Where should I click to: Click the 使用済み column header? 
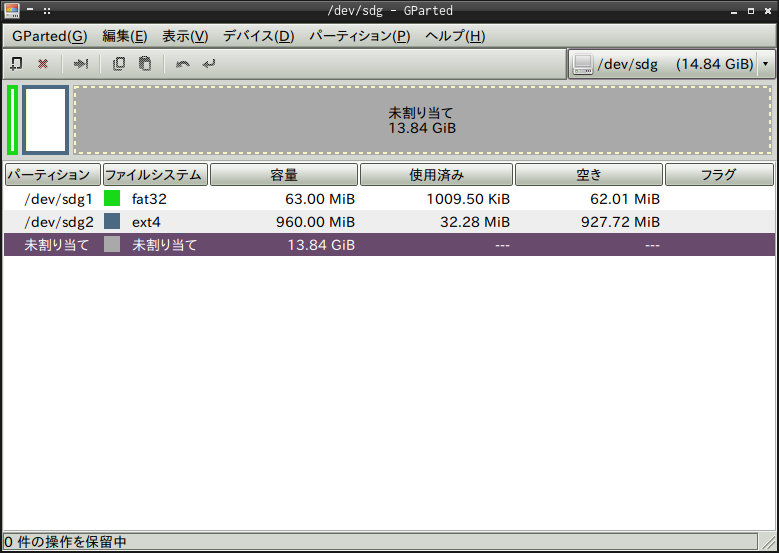436,175
